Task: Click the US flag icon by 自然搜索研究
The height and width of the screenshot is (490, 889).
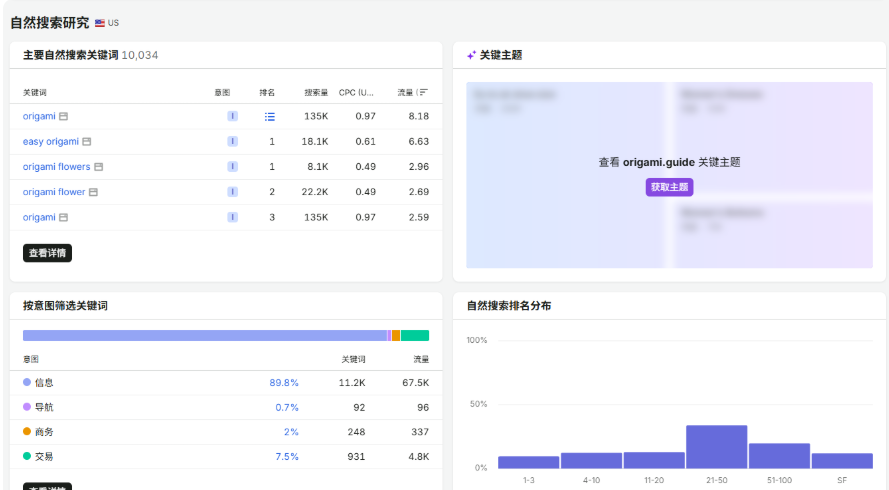Action: 100,23
